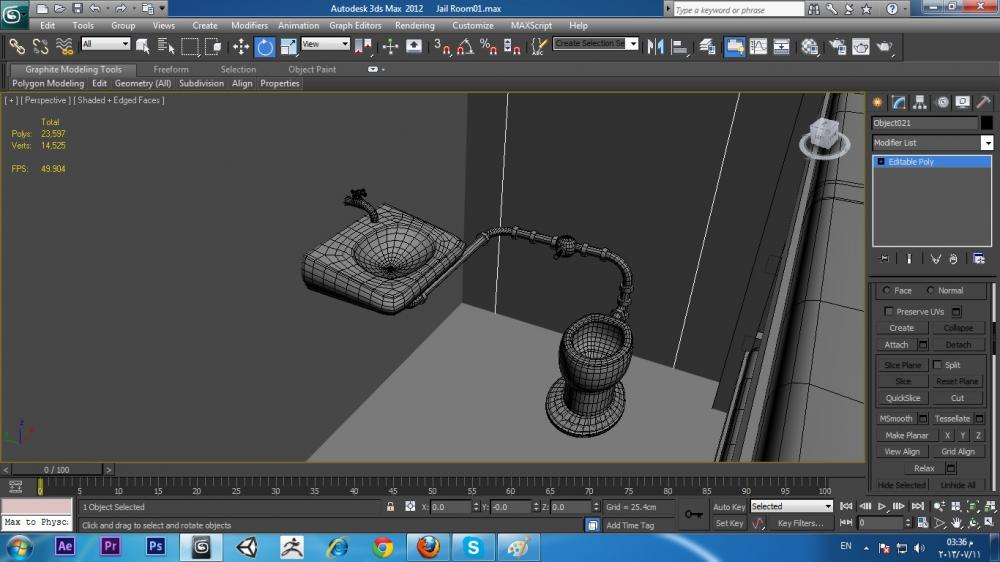Screen dimensions: 1000x562
Task: Activate the Select and Rotate tool
Action: (265, 46)
